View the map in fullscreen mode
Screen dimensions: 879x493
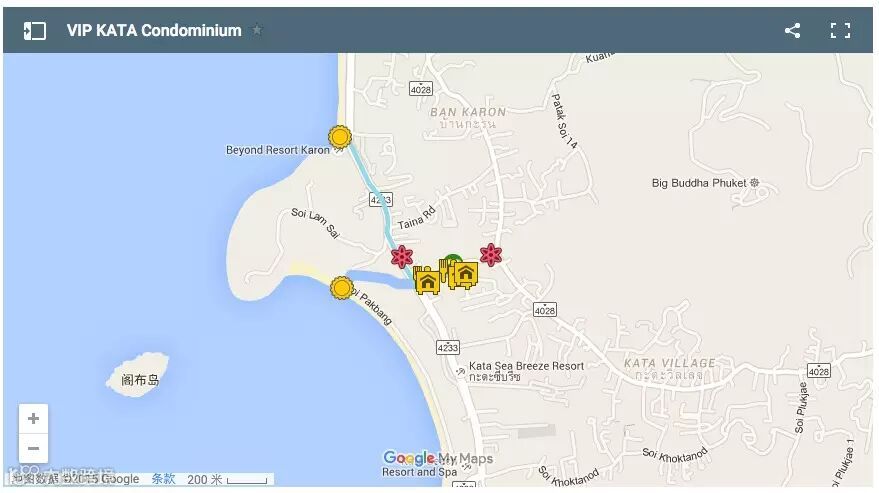click(840, 30)
